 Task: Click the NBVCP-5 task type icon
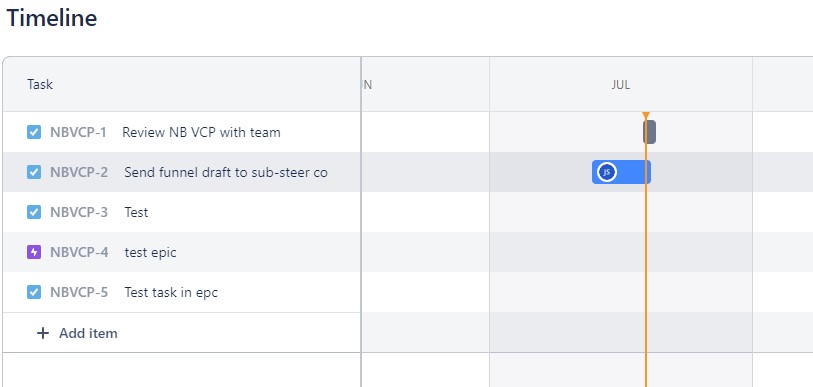coord(34,292)
